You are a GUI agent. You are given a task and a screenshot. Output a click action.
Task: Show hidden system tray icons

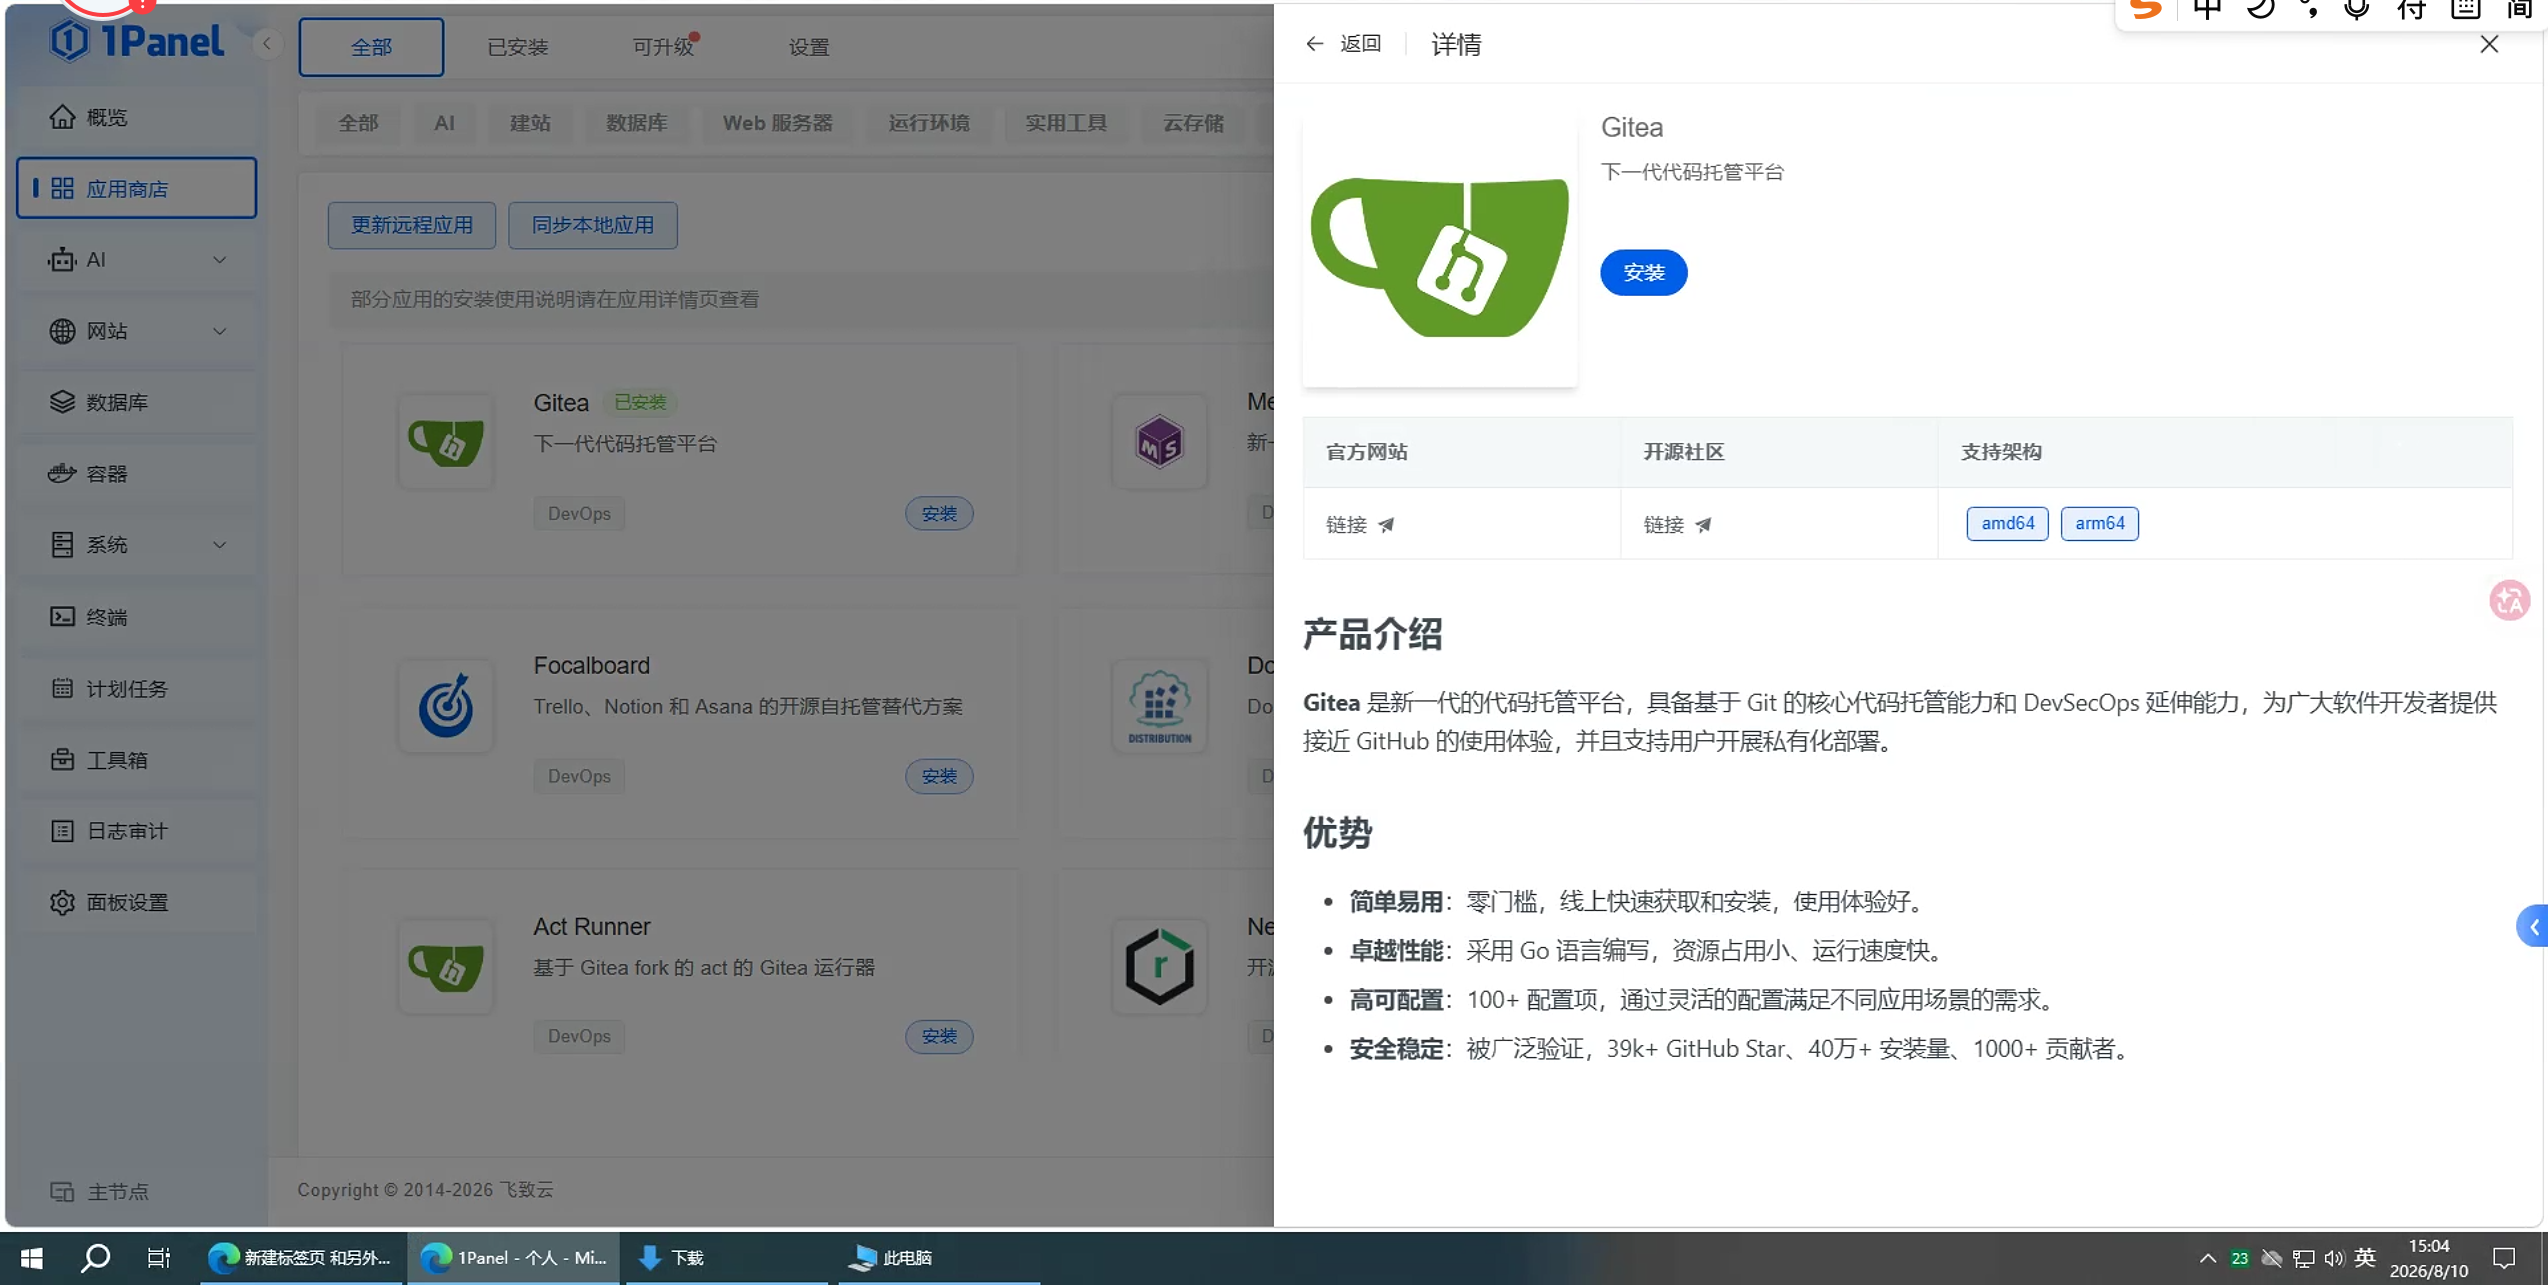tap(2207, 1258)
